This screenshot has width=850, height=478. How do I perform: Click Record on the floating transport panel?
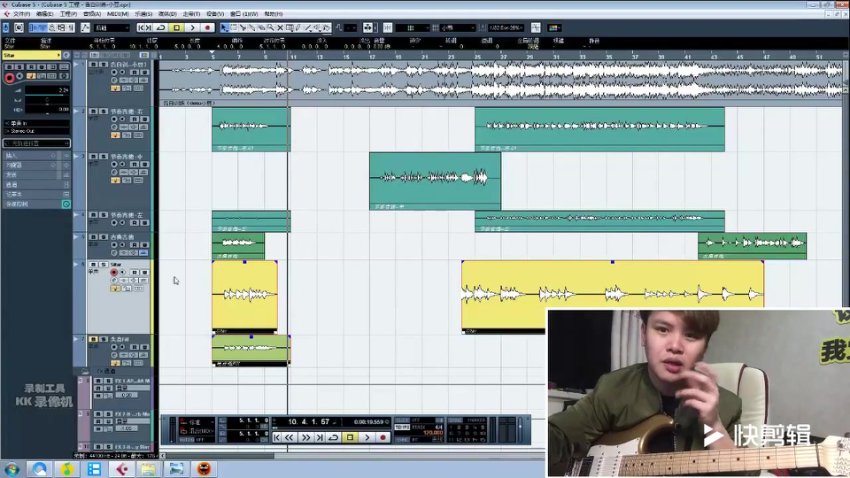382,437
